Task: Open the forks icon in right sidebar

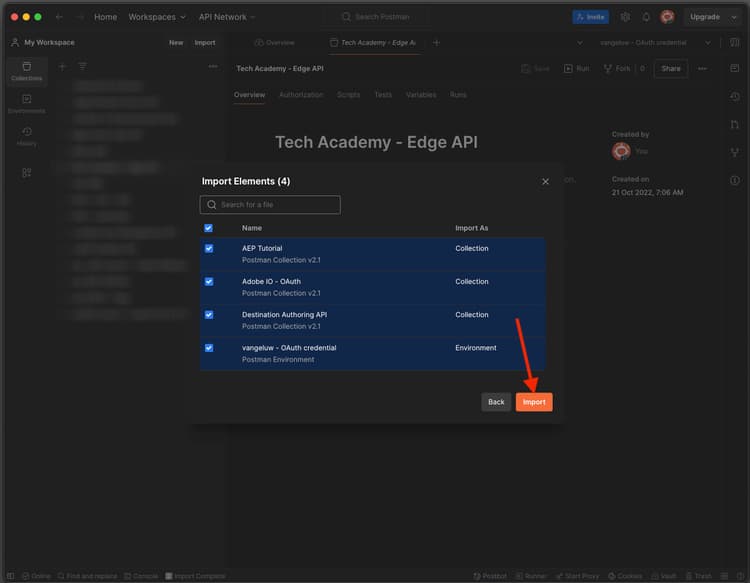Action: [x=735, y=152]
